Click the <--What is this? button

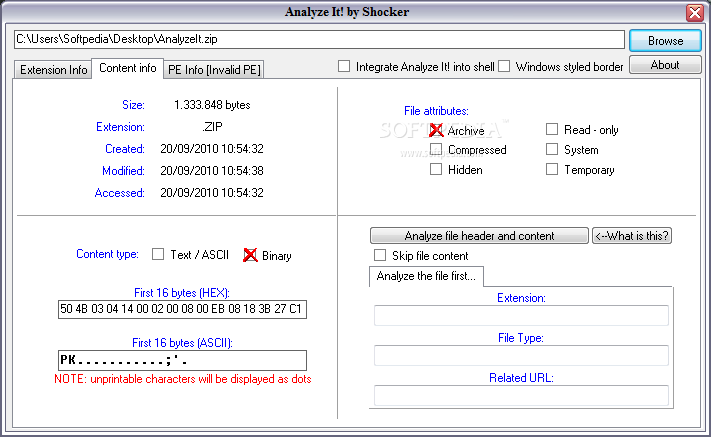[632, 236]
